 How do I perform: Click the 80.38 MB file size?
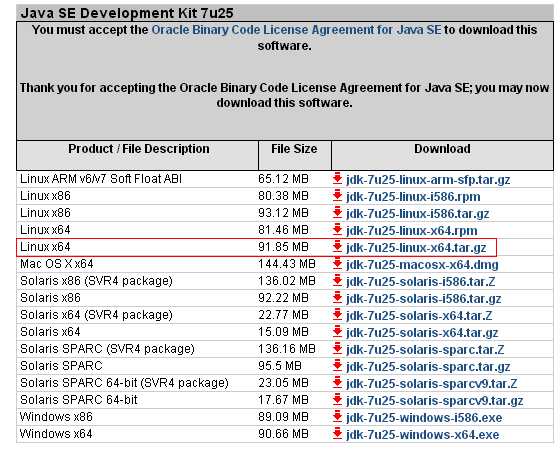click(x=283, y=196)
